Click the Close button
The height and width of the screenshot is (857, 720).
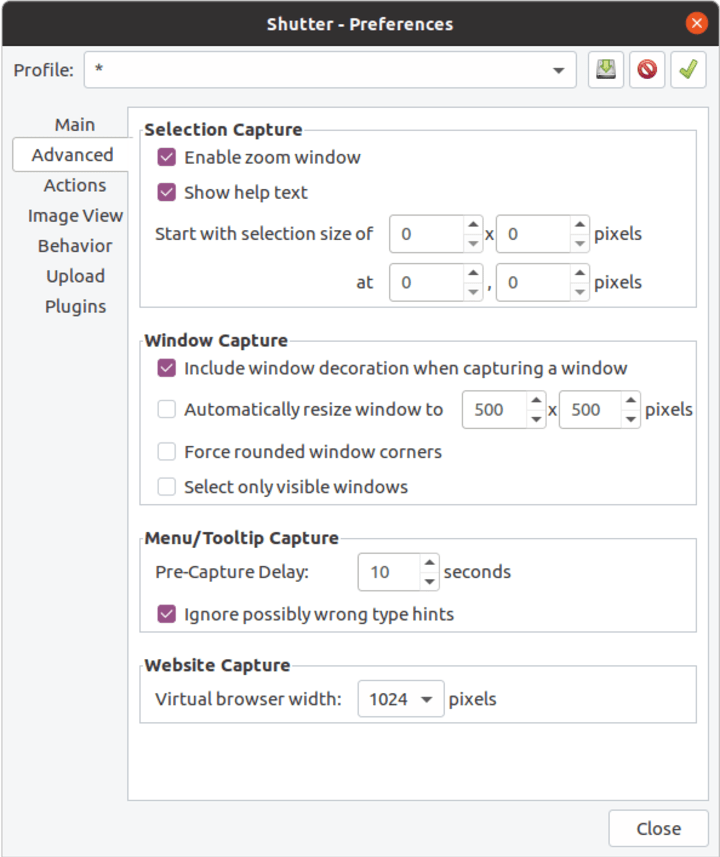pos(658,829)
